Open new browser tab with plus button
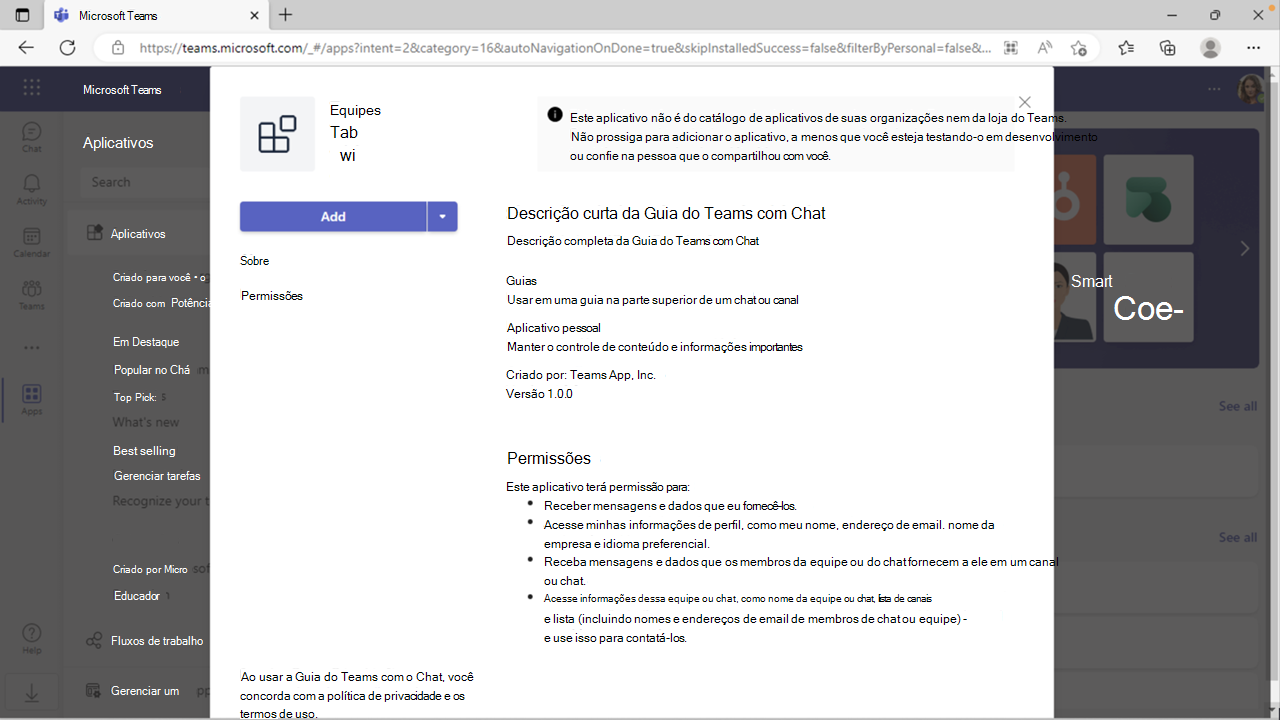1280x720 pixels. (286, 15)
